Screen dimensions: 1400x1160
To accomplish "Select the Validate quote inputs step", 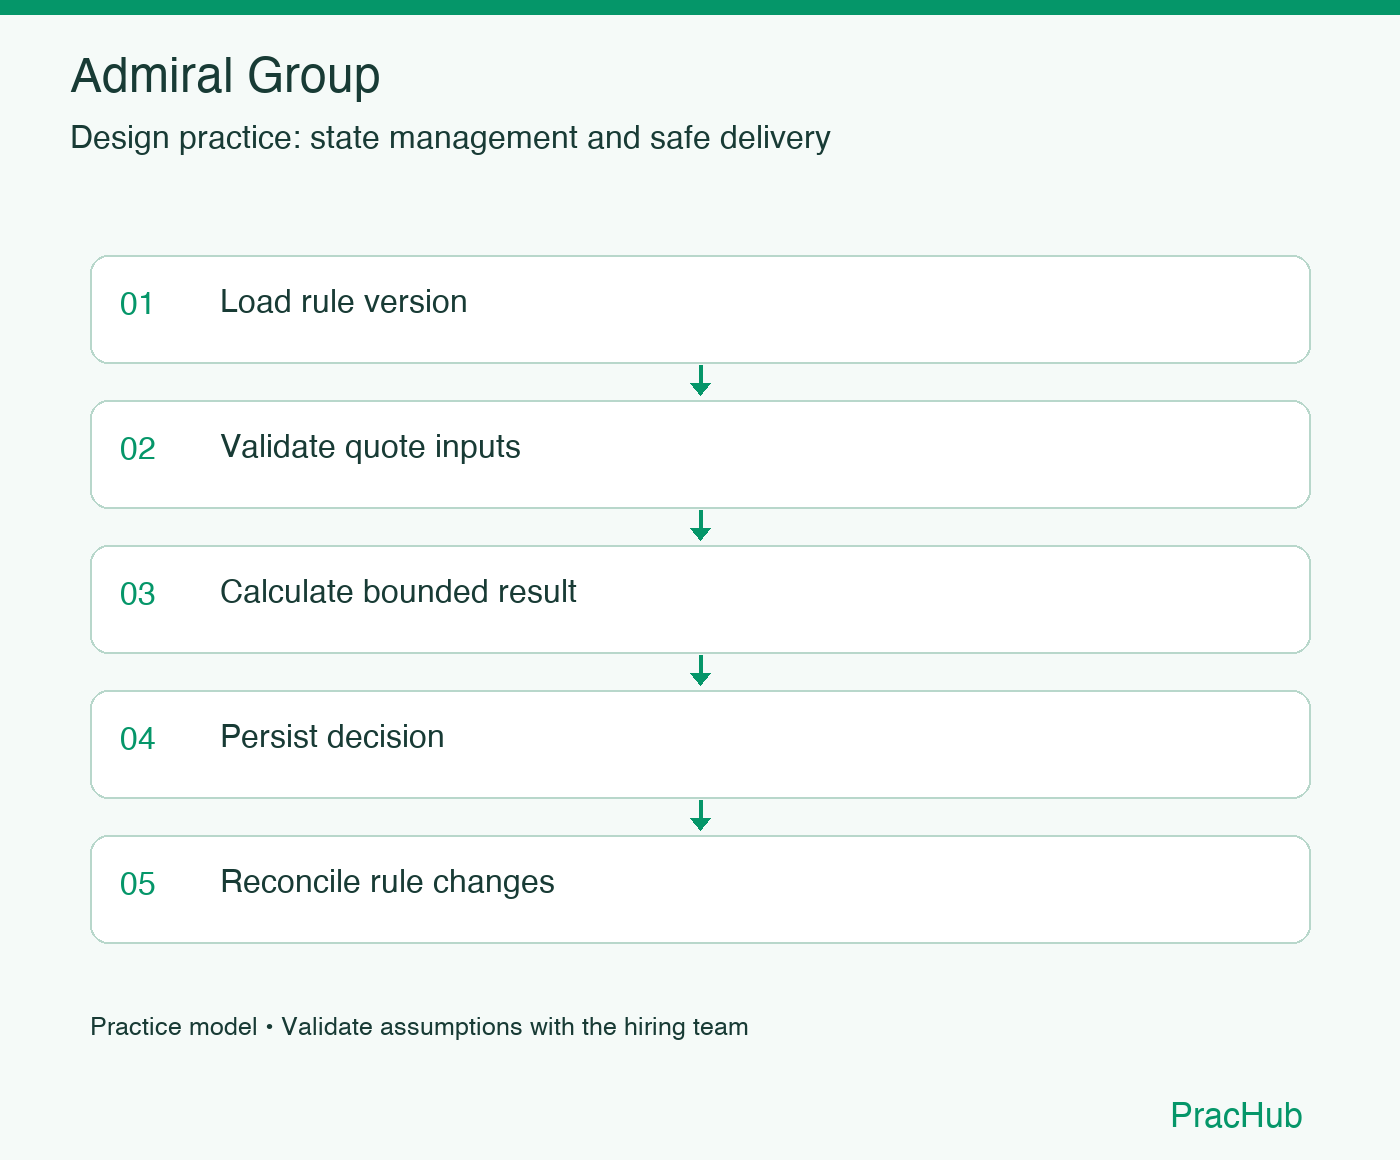I will (x=700, y=454).
